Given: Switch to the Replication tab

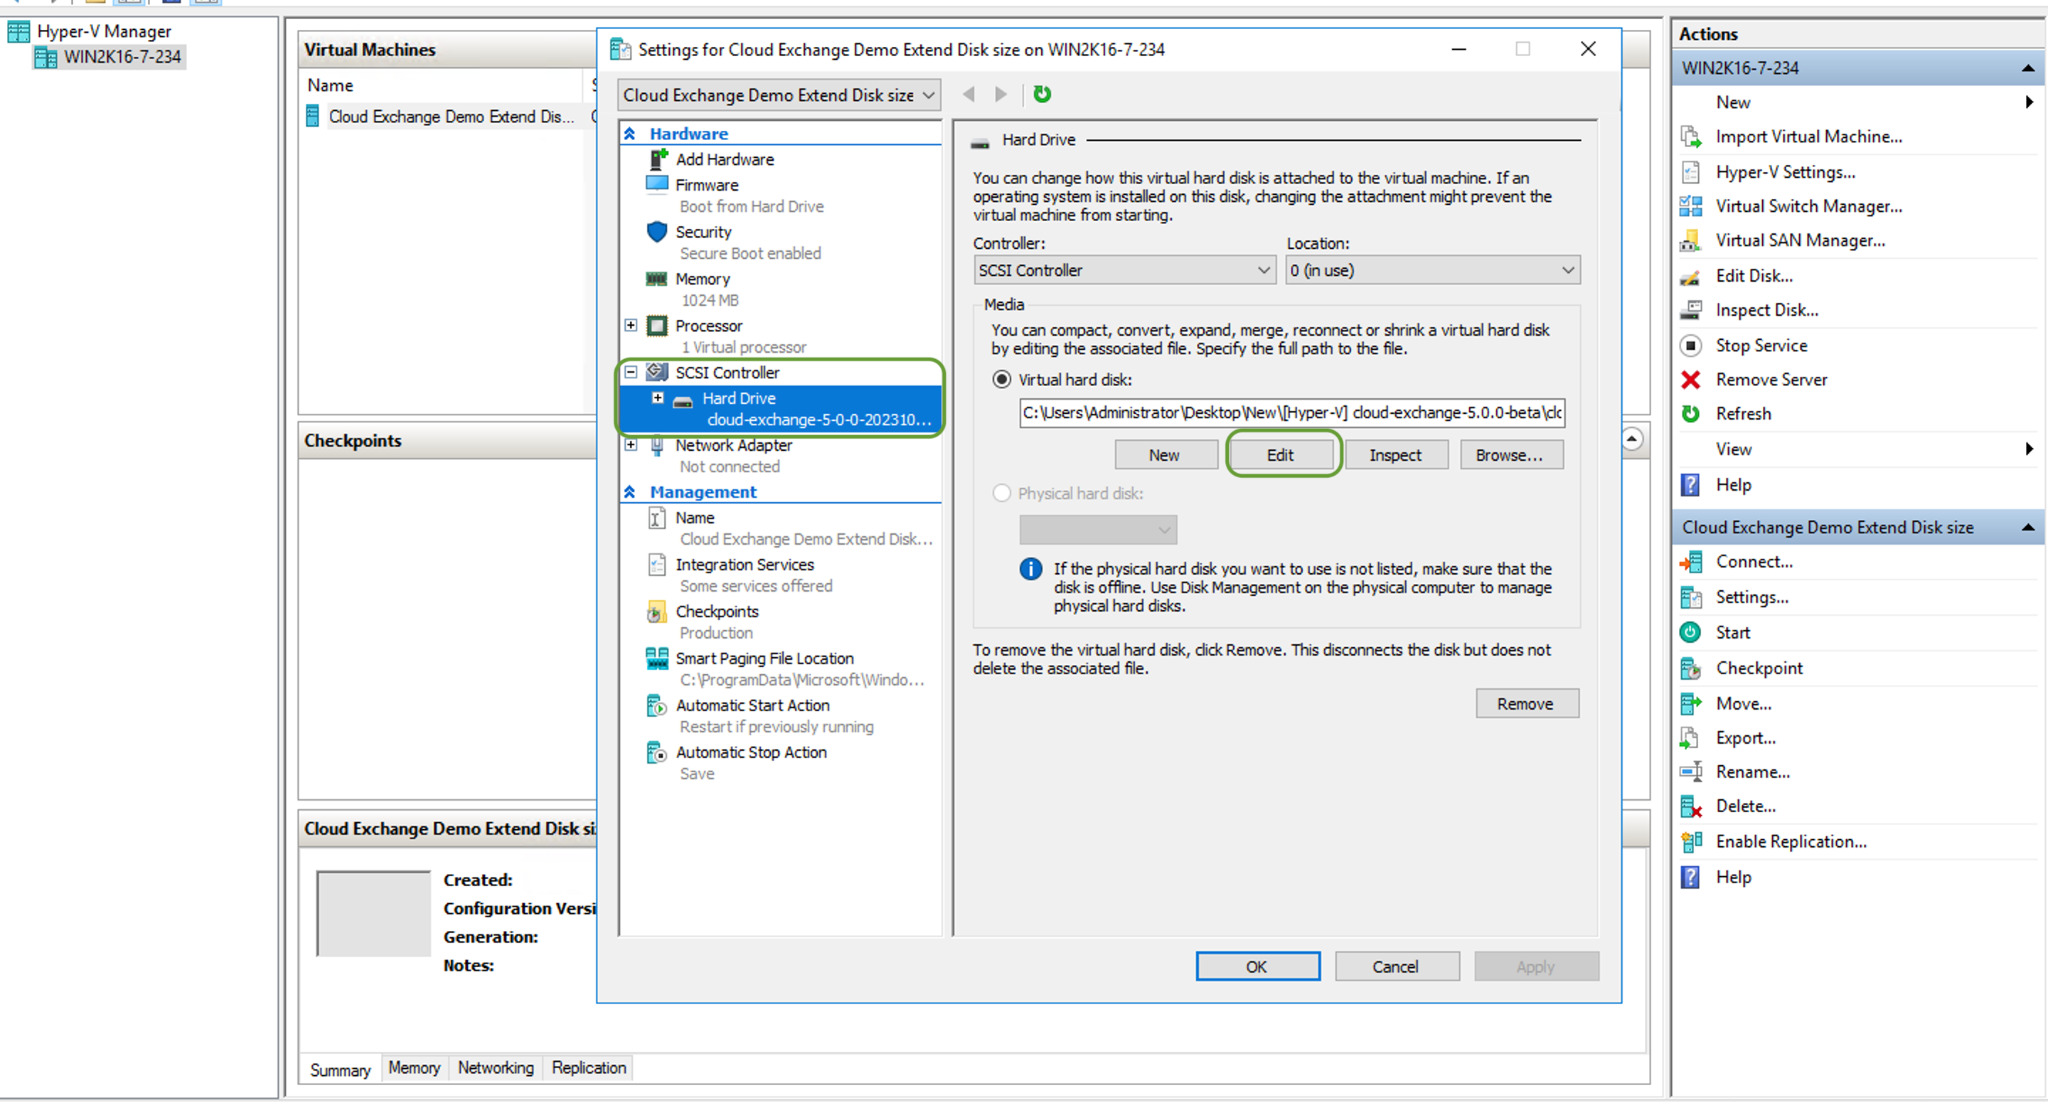Looking at the screenshot, I should pos(588,1068).
